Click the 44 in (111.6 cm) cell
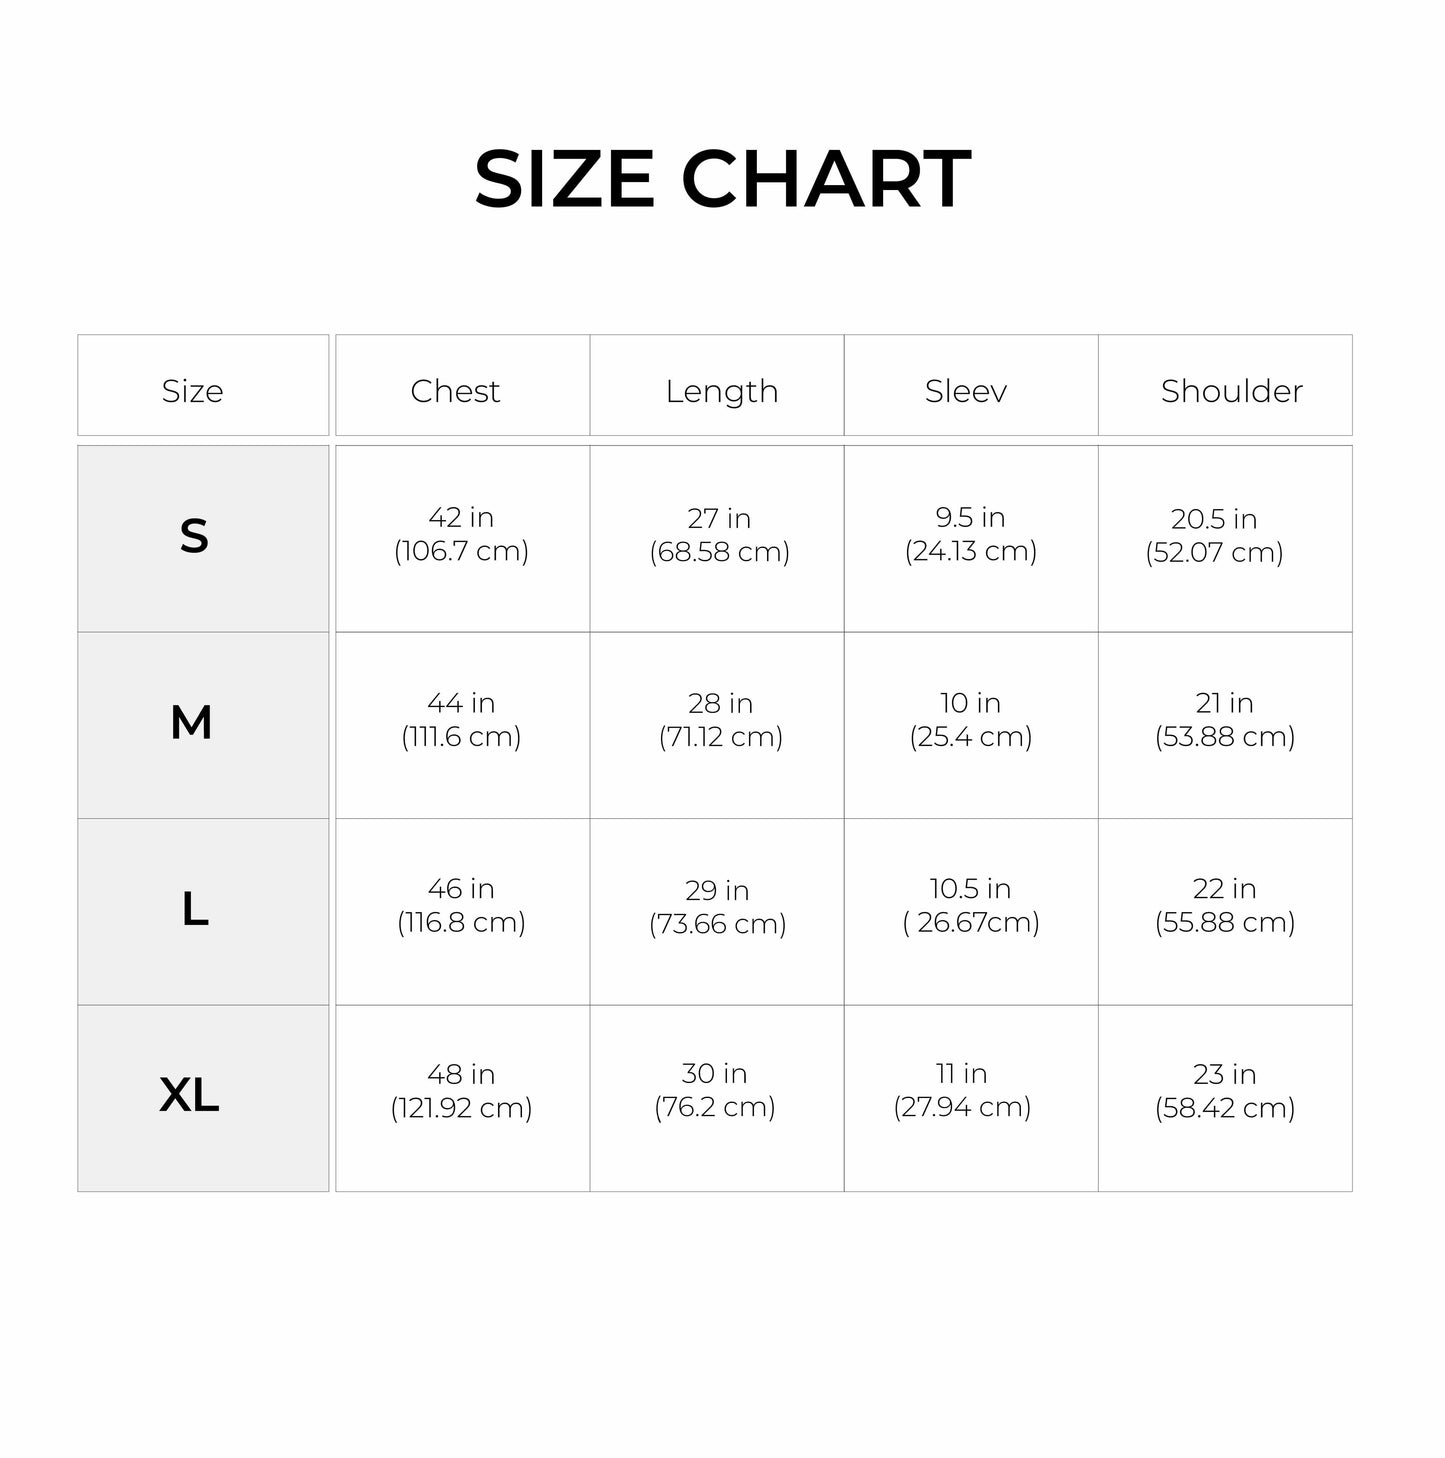 coord(461,720)
